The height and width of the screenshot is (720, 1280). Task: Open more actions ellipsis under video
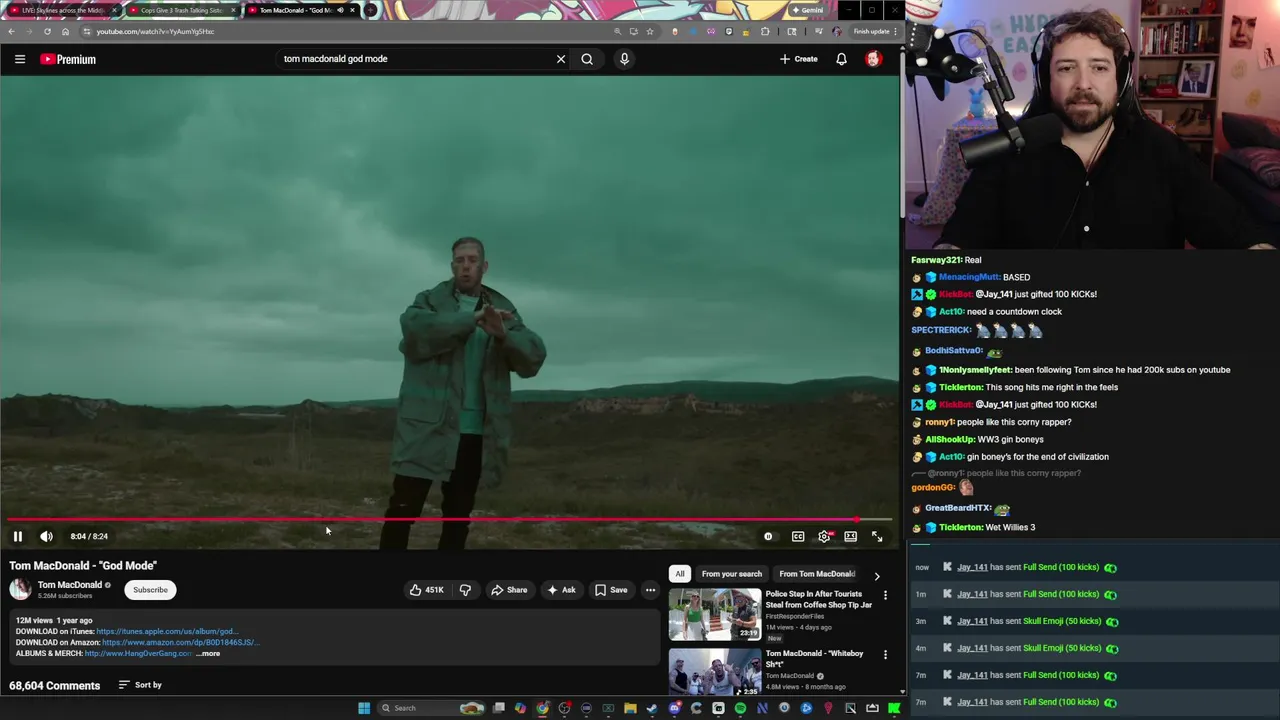pos(650,590)
